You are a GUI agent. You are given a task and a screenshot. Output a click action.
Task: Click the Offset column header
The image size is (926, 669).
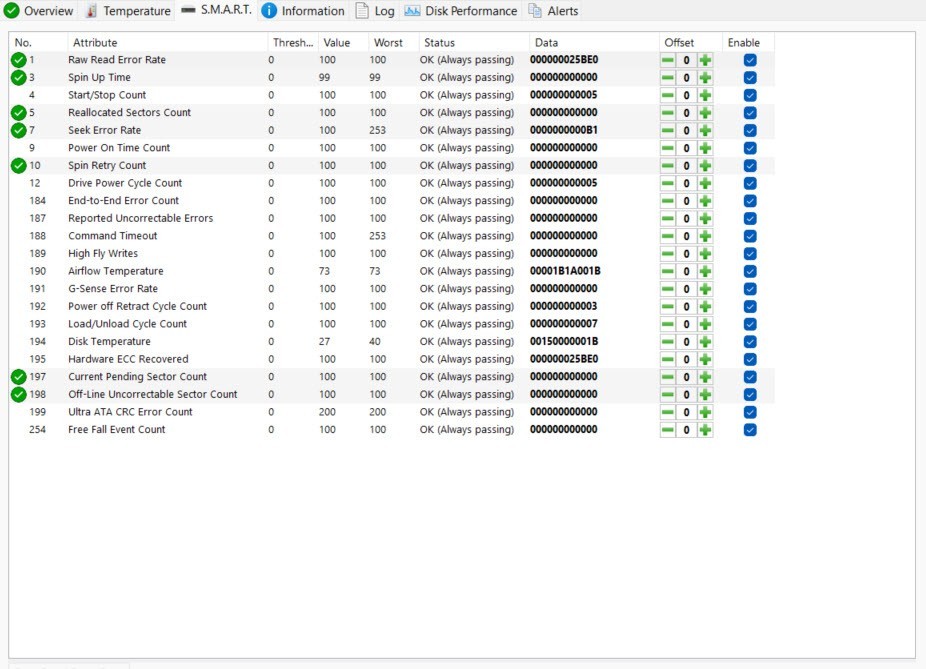pos(690,43)
